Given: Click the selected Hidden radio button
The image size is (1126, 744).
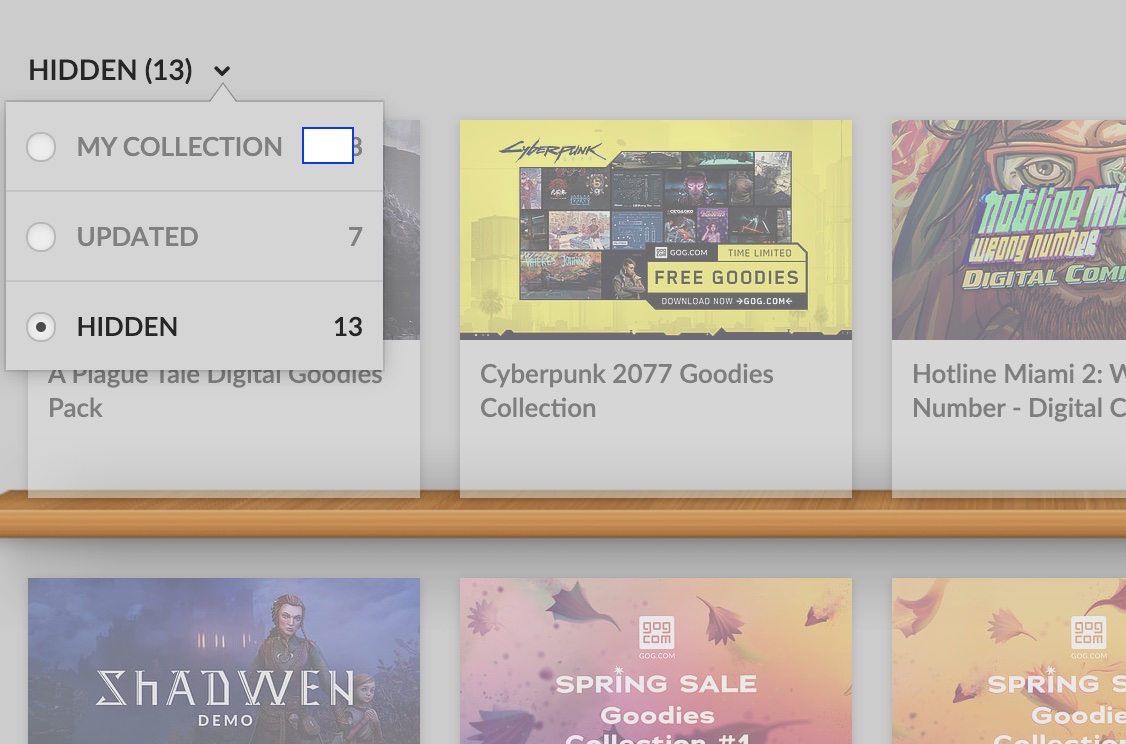Looking at the screenshot, I should point(41,327).
